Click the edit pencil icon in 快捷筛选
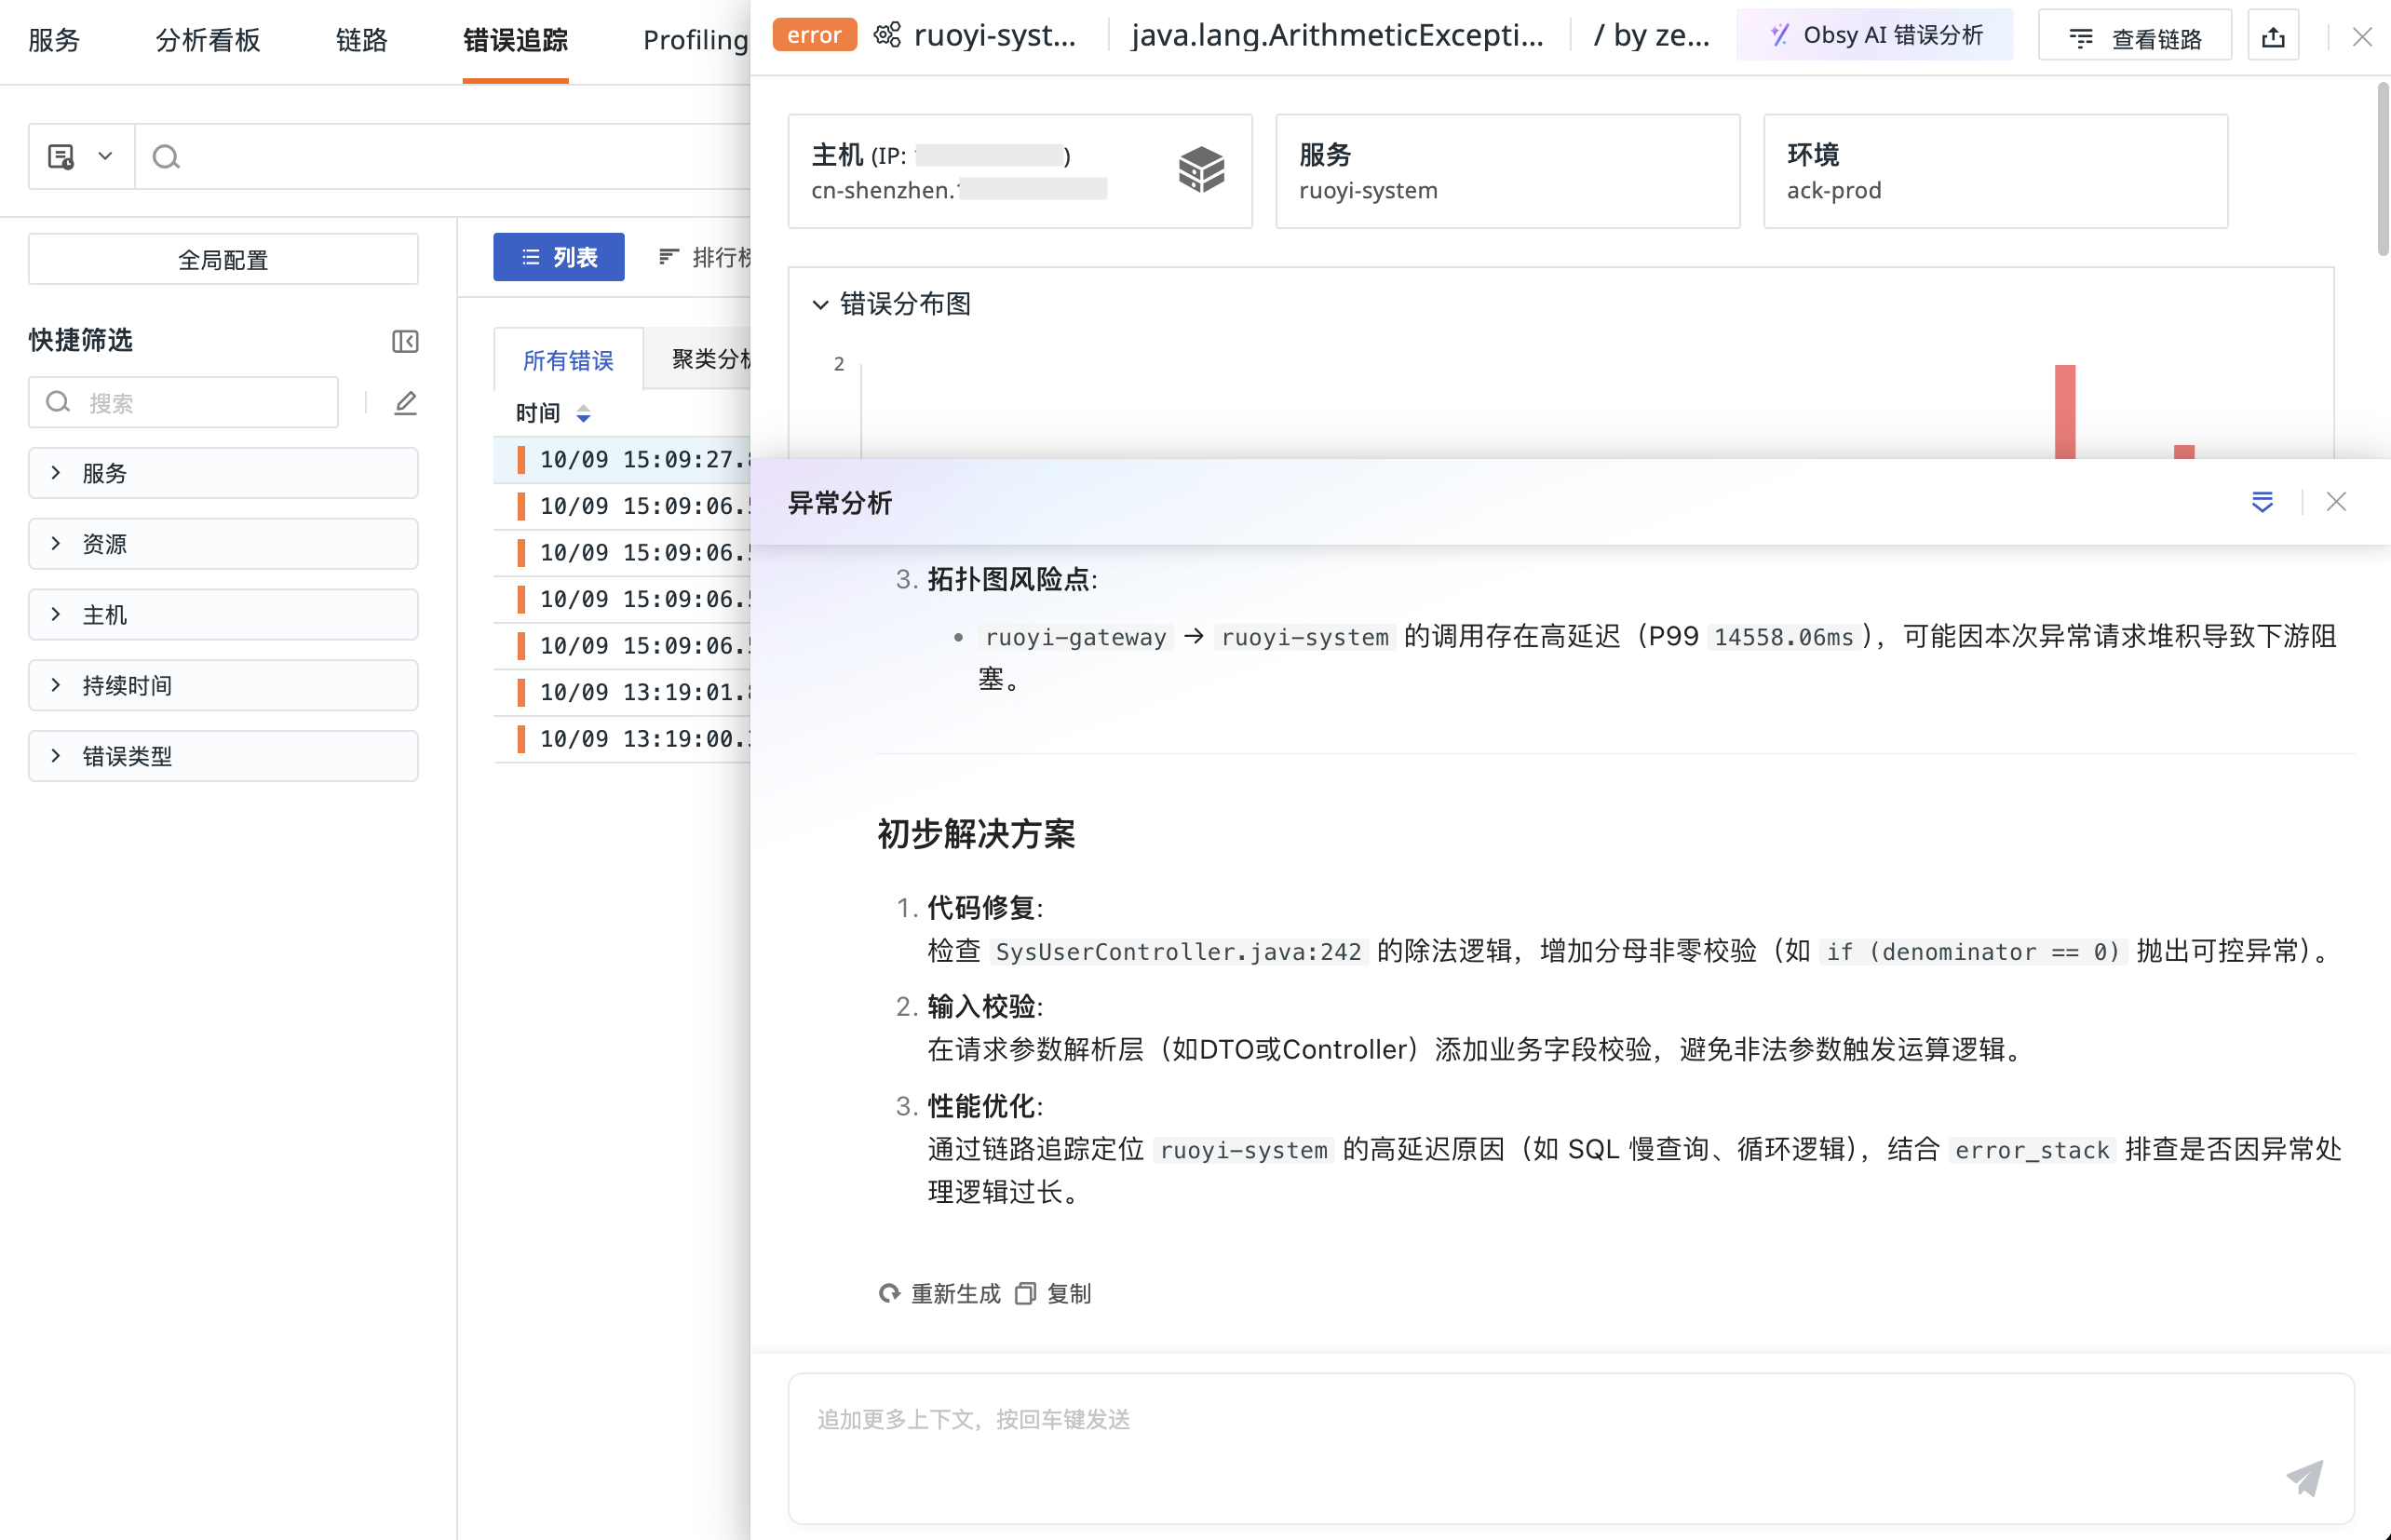This screenshot has height=1540, width=2391. coord(405,403)
